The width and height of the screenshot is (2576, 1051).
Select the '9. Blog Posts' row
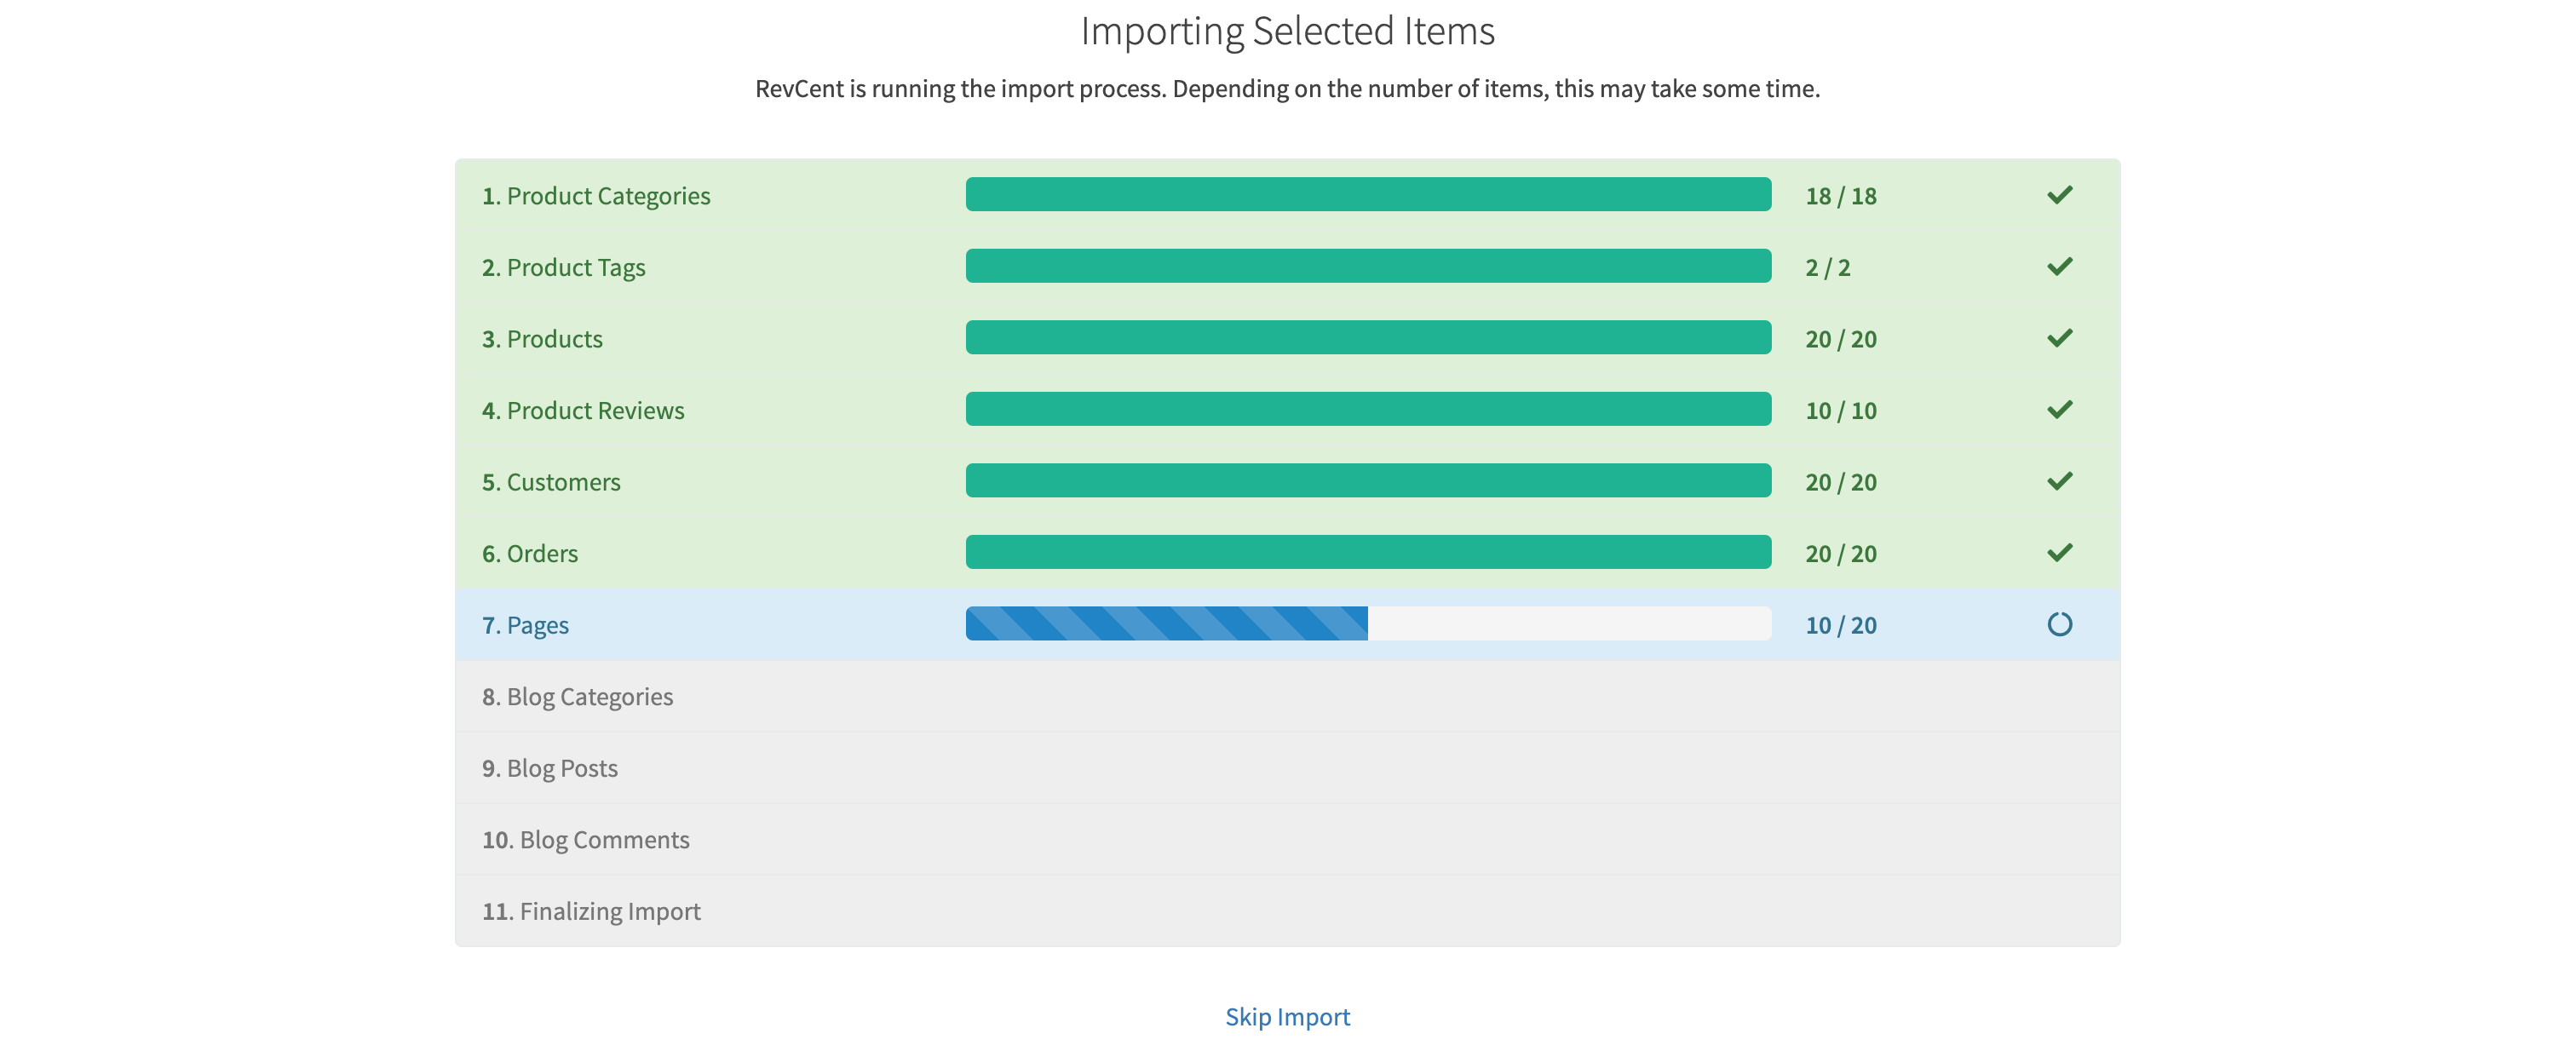(549, 768)
